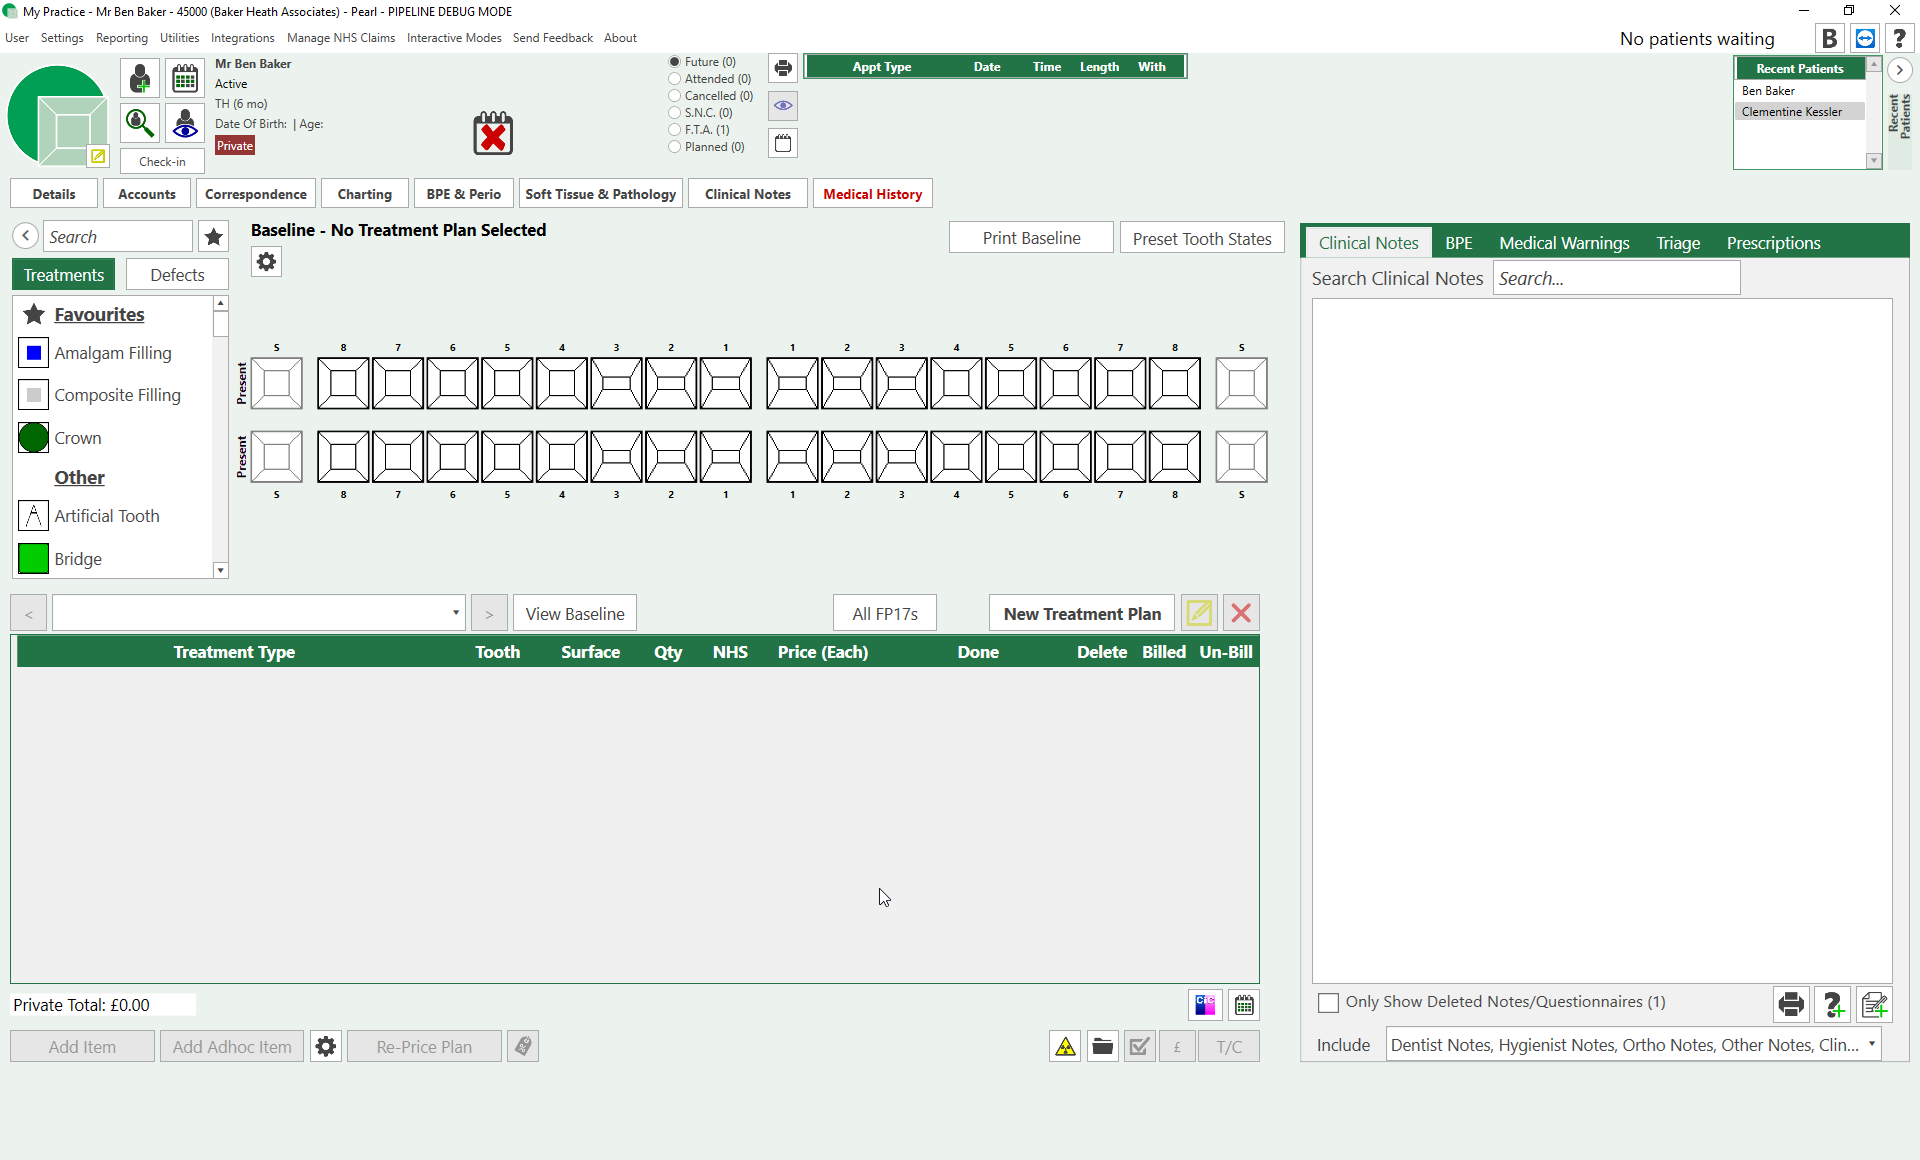Click the favourites star icon

coord(214,237)
